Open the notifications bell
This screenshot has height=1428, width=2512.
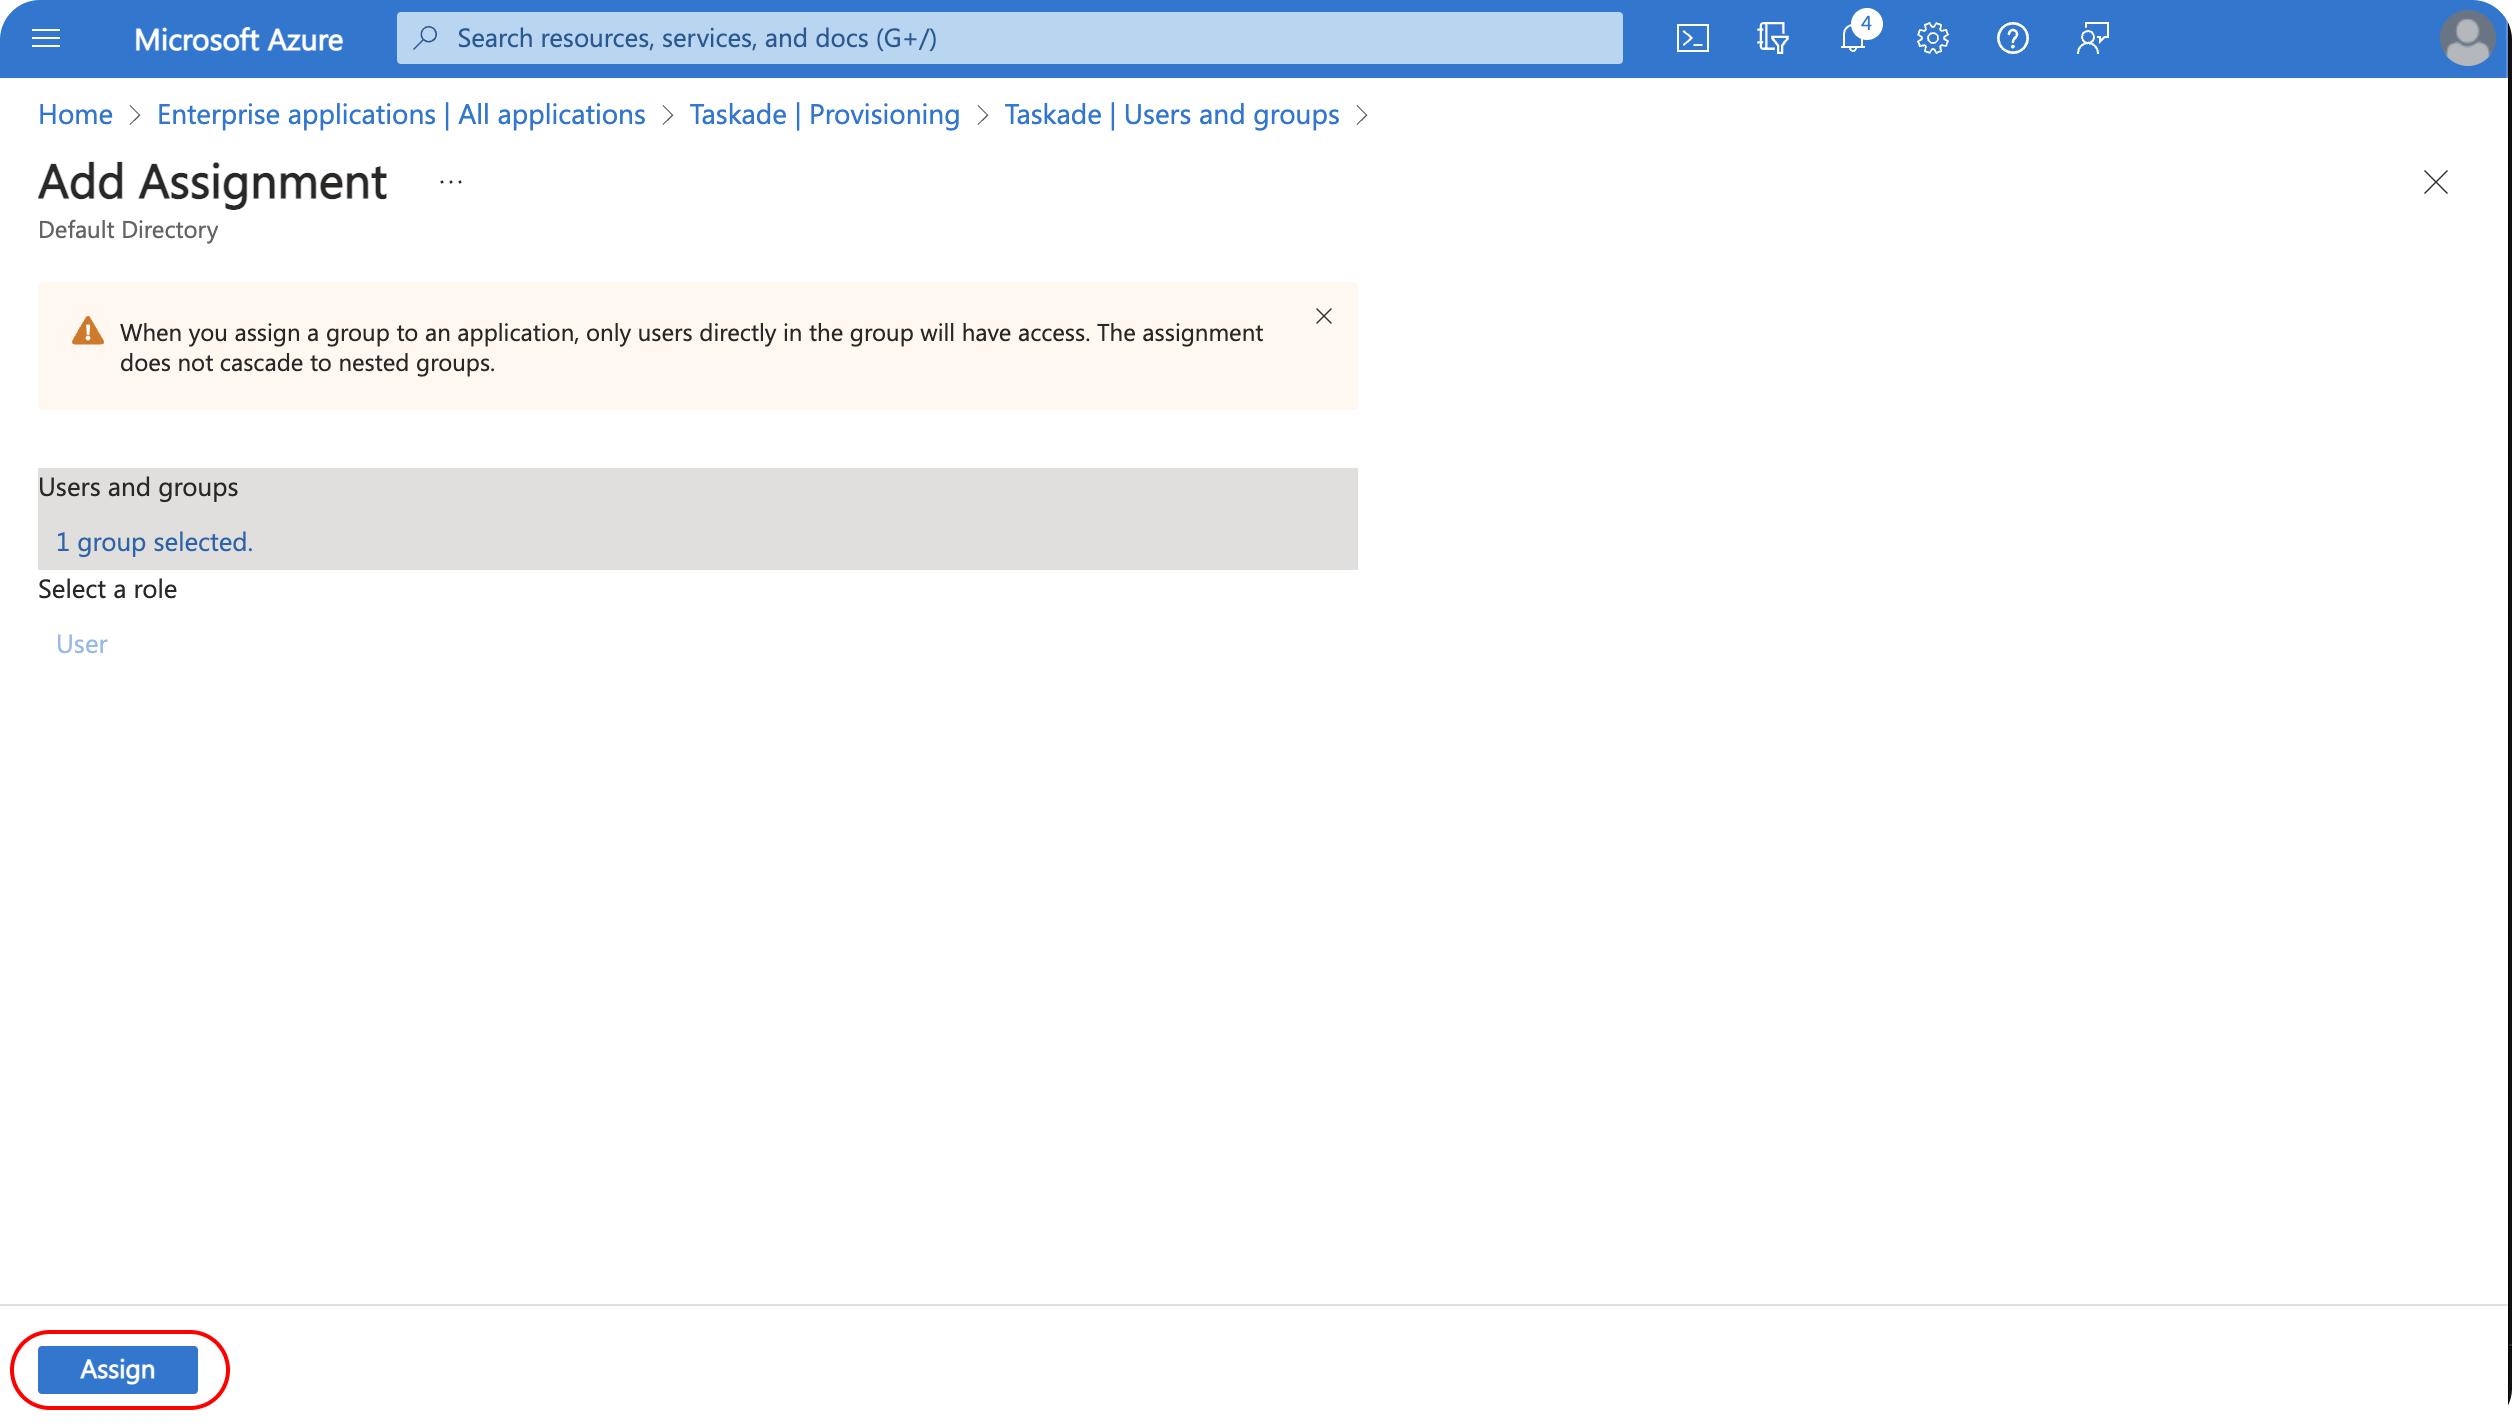(1852, 39)
